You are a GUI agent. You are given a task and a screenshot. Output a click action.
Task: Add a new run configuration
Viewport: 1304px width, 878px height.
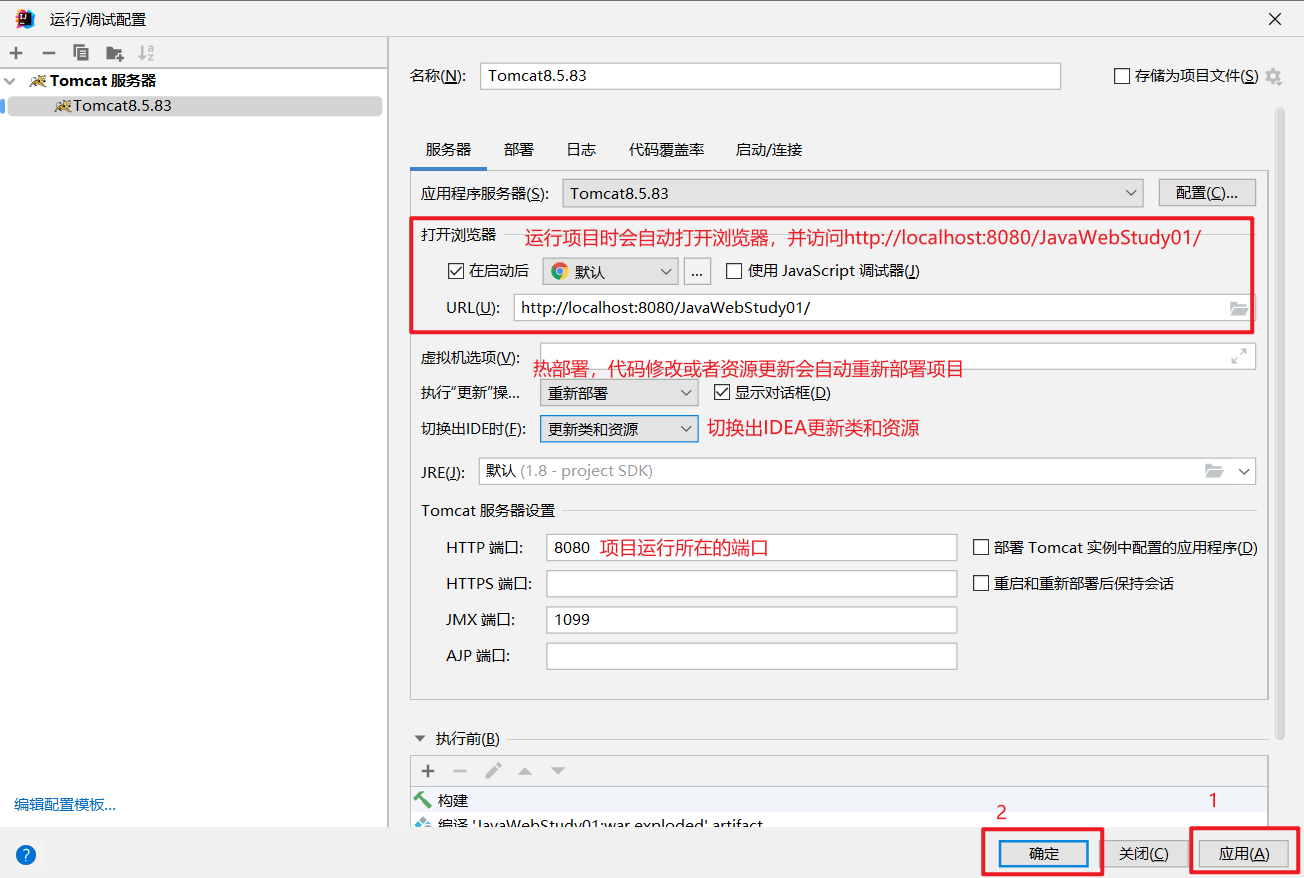16,53
